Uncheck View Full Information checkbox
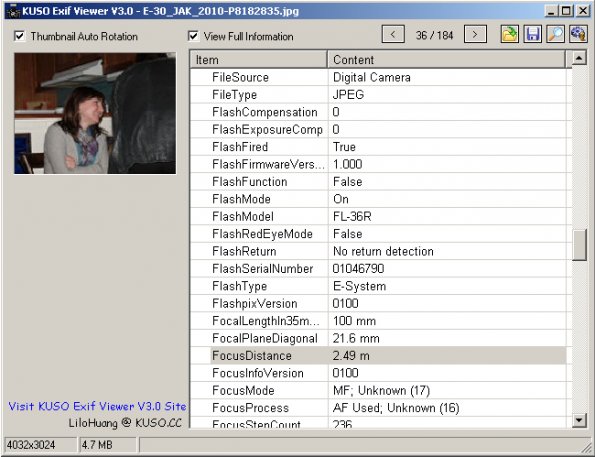The height and width of the screenshot is (457, 595). click(x=193, y=36)
